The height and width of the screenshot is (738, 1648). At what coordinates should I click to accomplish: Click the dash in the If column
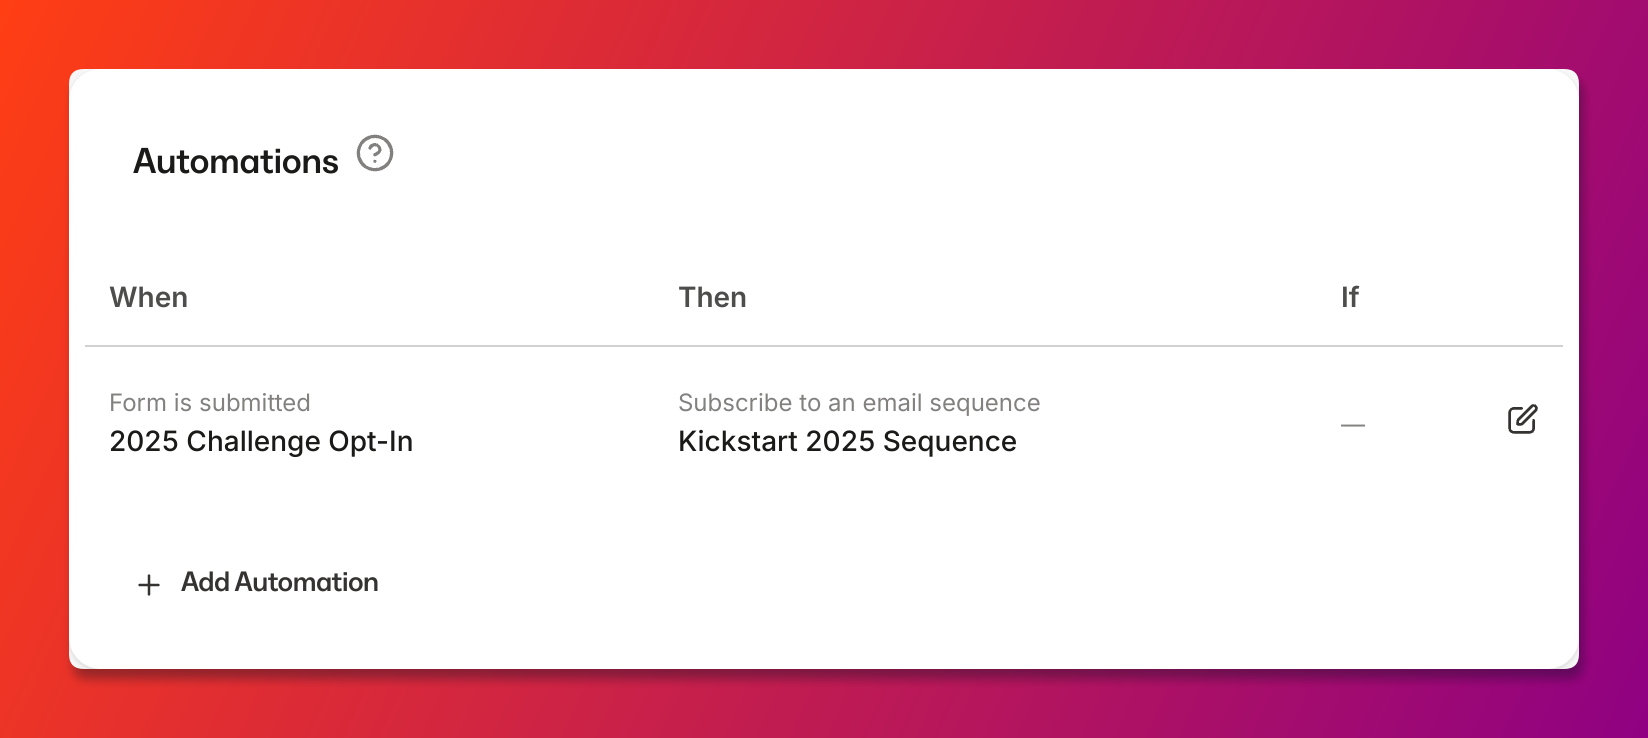1353,426
